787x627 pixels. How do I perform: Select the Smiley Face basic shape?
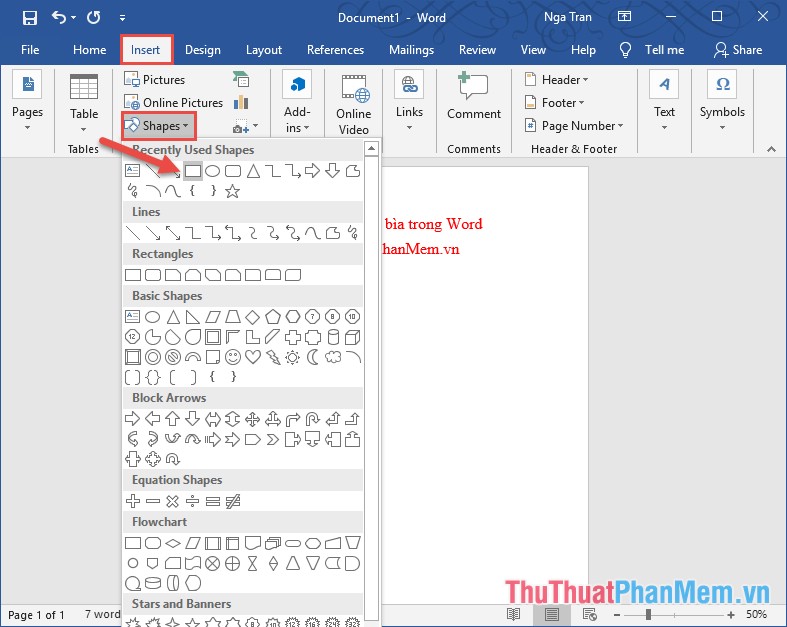tap(232, 357)
